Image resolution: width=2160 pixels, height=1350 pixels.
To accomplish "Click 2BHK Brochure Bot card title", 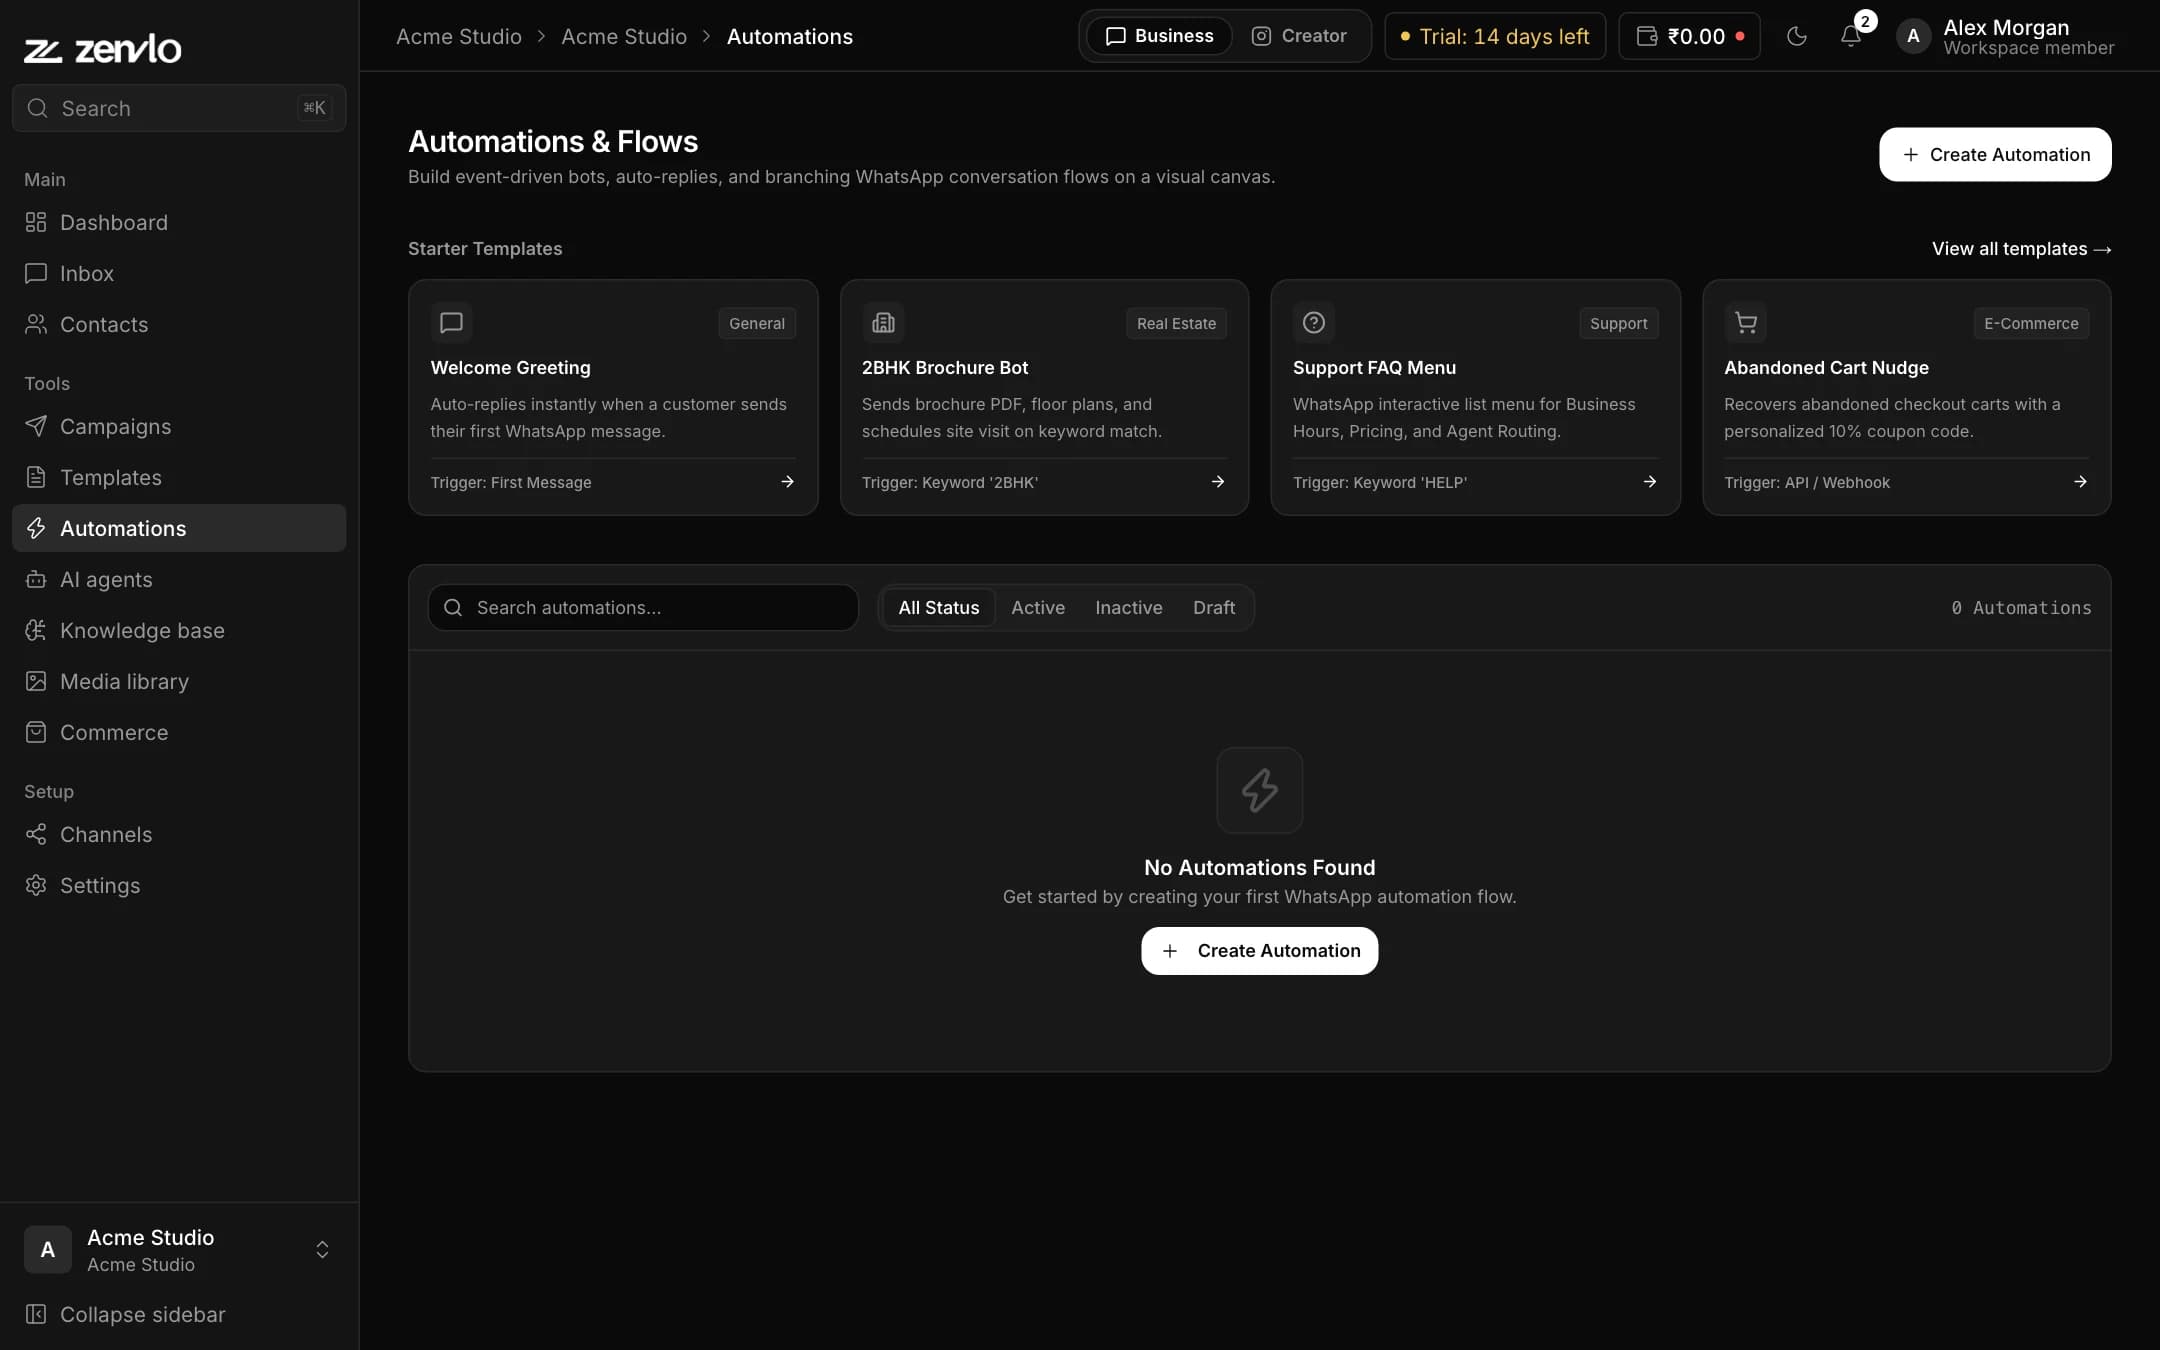I will [x=945, y=368].
